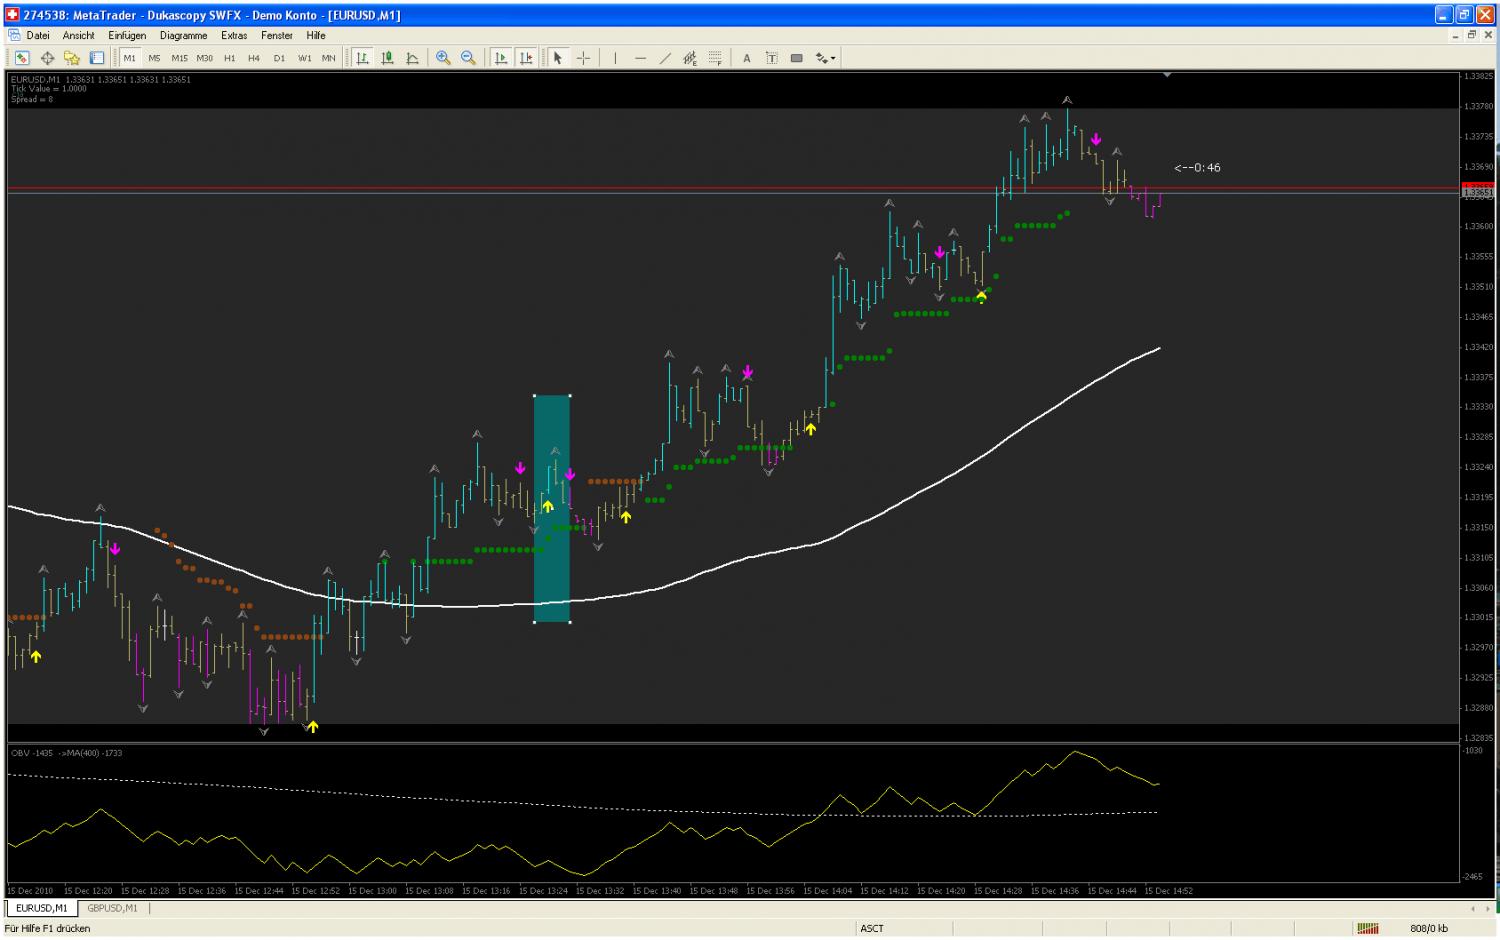Screen dimensions: 1500x940
Task: Click the 'OBV -1435' indicator label
Action: pos(33,753)
